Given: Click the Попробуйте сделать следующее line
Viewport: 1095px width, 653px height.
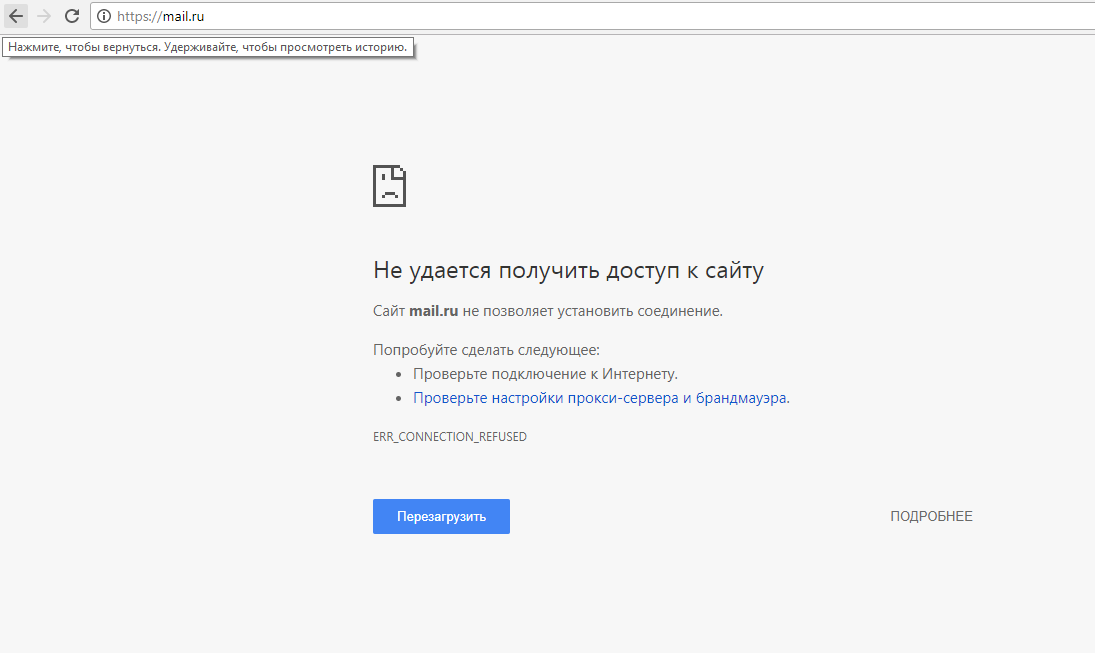Looking at the screenshot, I should [x=486, y=350].
